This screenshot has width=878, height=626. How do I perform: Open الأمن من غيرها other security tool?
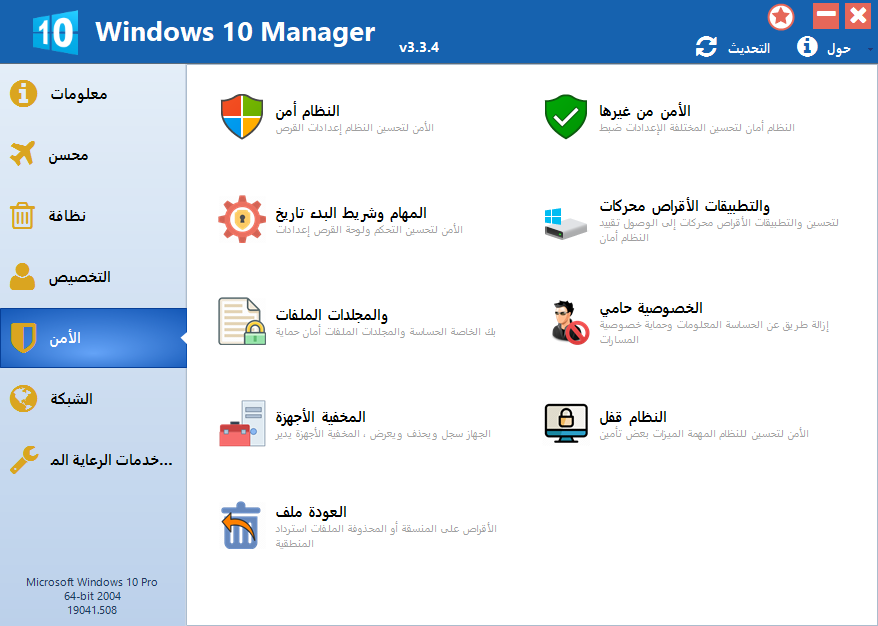point(645,111)
